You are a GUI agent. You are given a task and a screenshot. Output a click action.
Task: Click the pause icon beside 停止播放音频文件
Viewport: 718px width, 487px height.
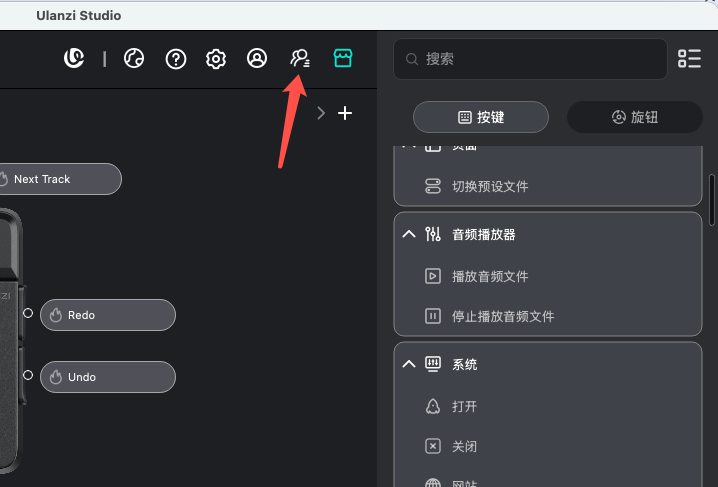[433, 316]
